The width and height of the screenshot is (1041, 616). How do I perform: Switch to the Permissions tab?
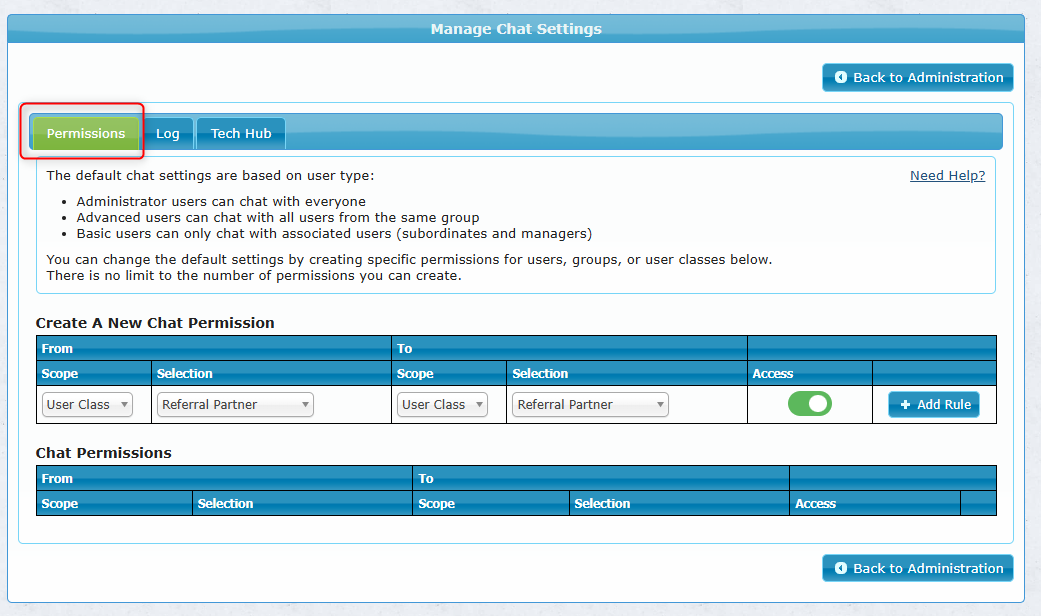(86, 134)
